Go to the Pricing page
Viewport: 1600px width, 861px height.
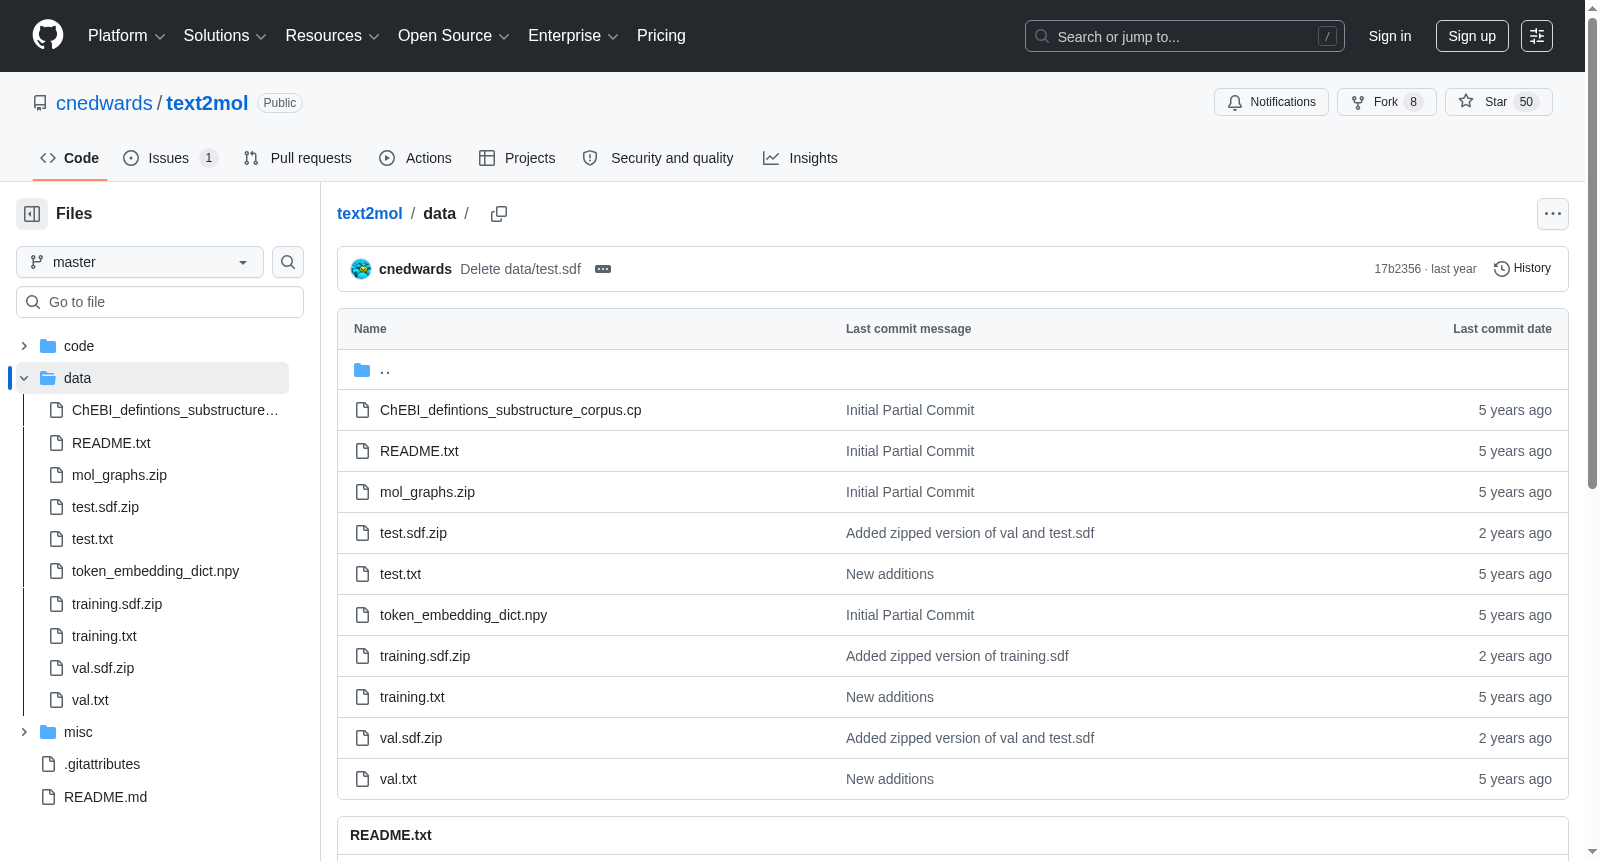point(661,36)
